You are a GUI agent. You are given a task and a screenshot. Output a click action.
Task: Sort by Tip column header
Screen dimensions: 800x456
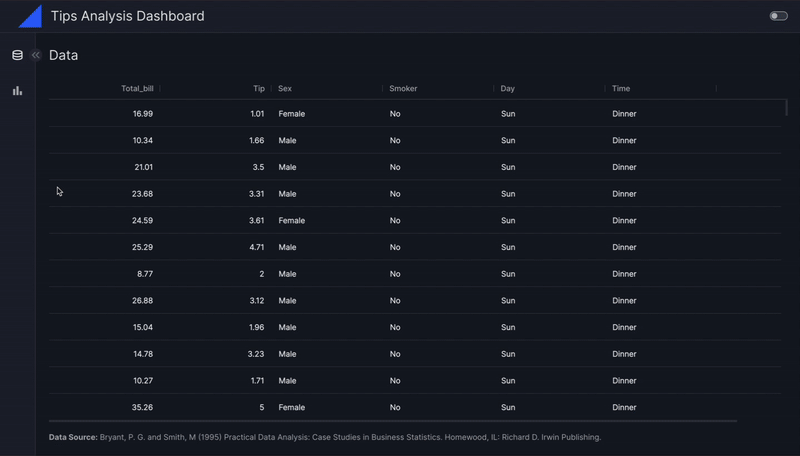pos(258,89)
